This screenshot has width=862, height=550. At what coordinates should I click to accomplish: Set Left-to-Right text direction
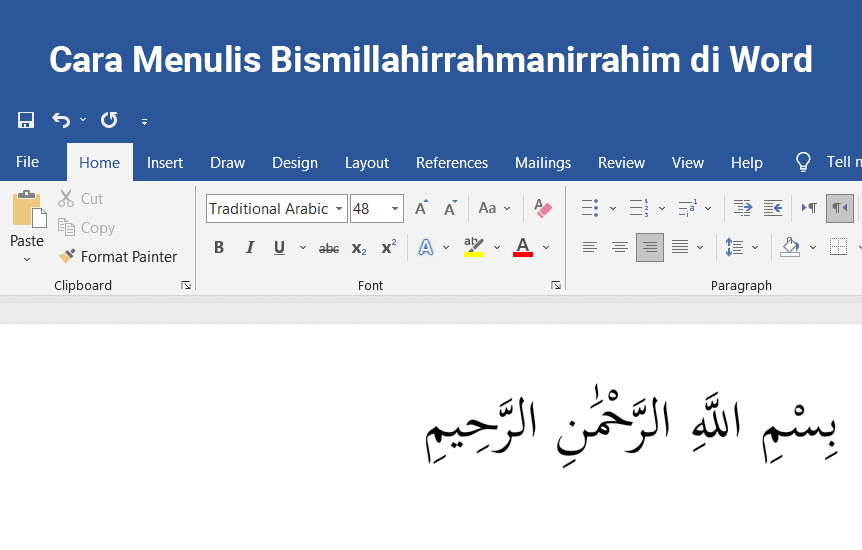pos(809,208)
